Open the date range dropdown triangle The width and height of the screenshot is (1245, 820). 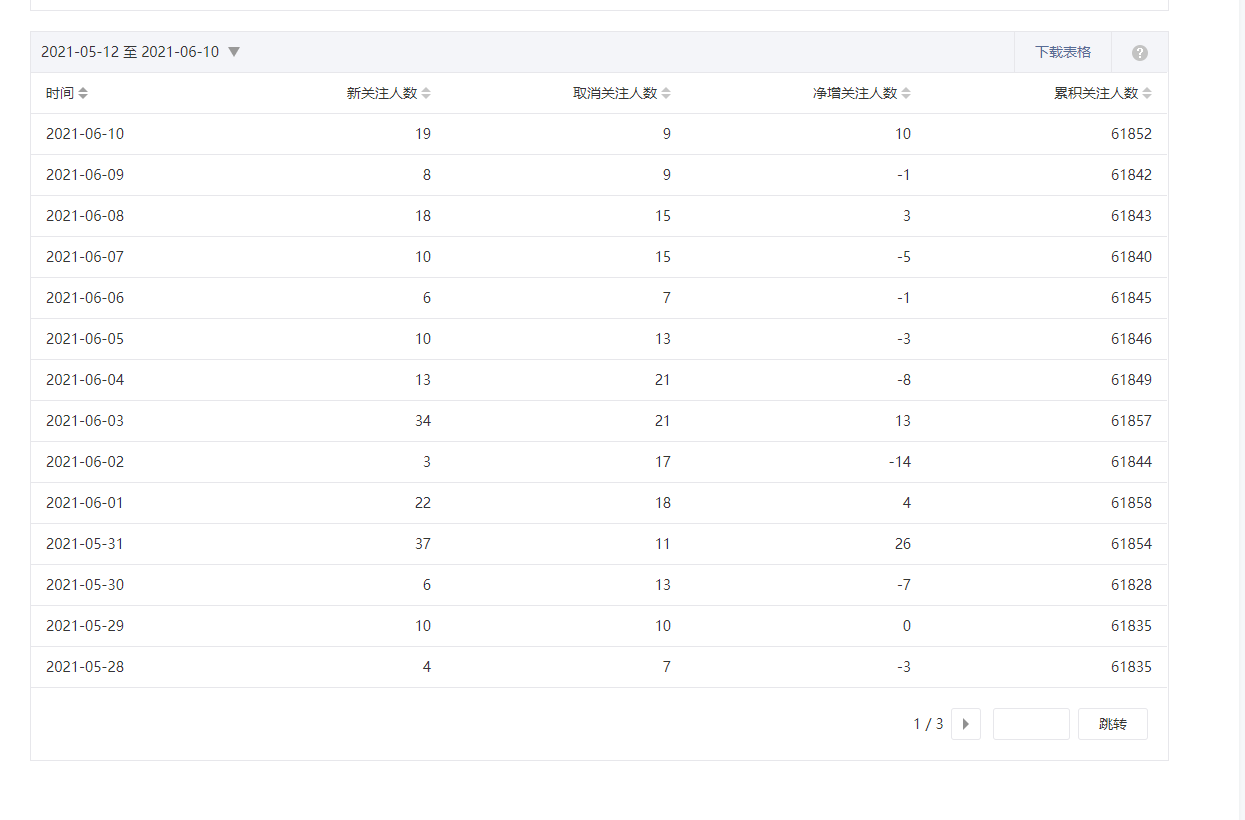[x=234, y=52]
